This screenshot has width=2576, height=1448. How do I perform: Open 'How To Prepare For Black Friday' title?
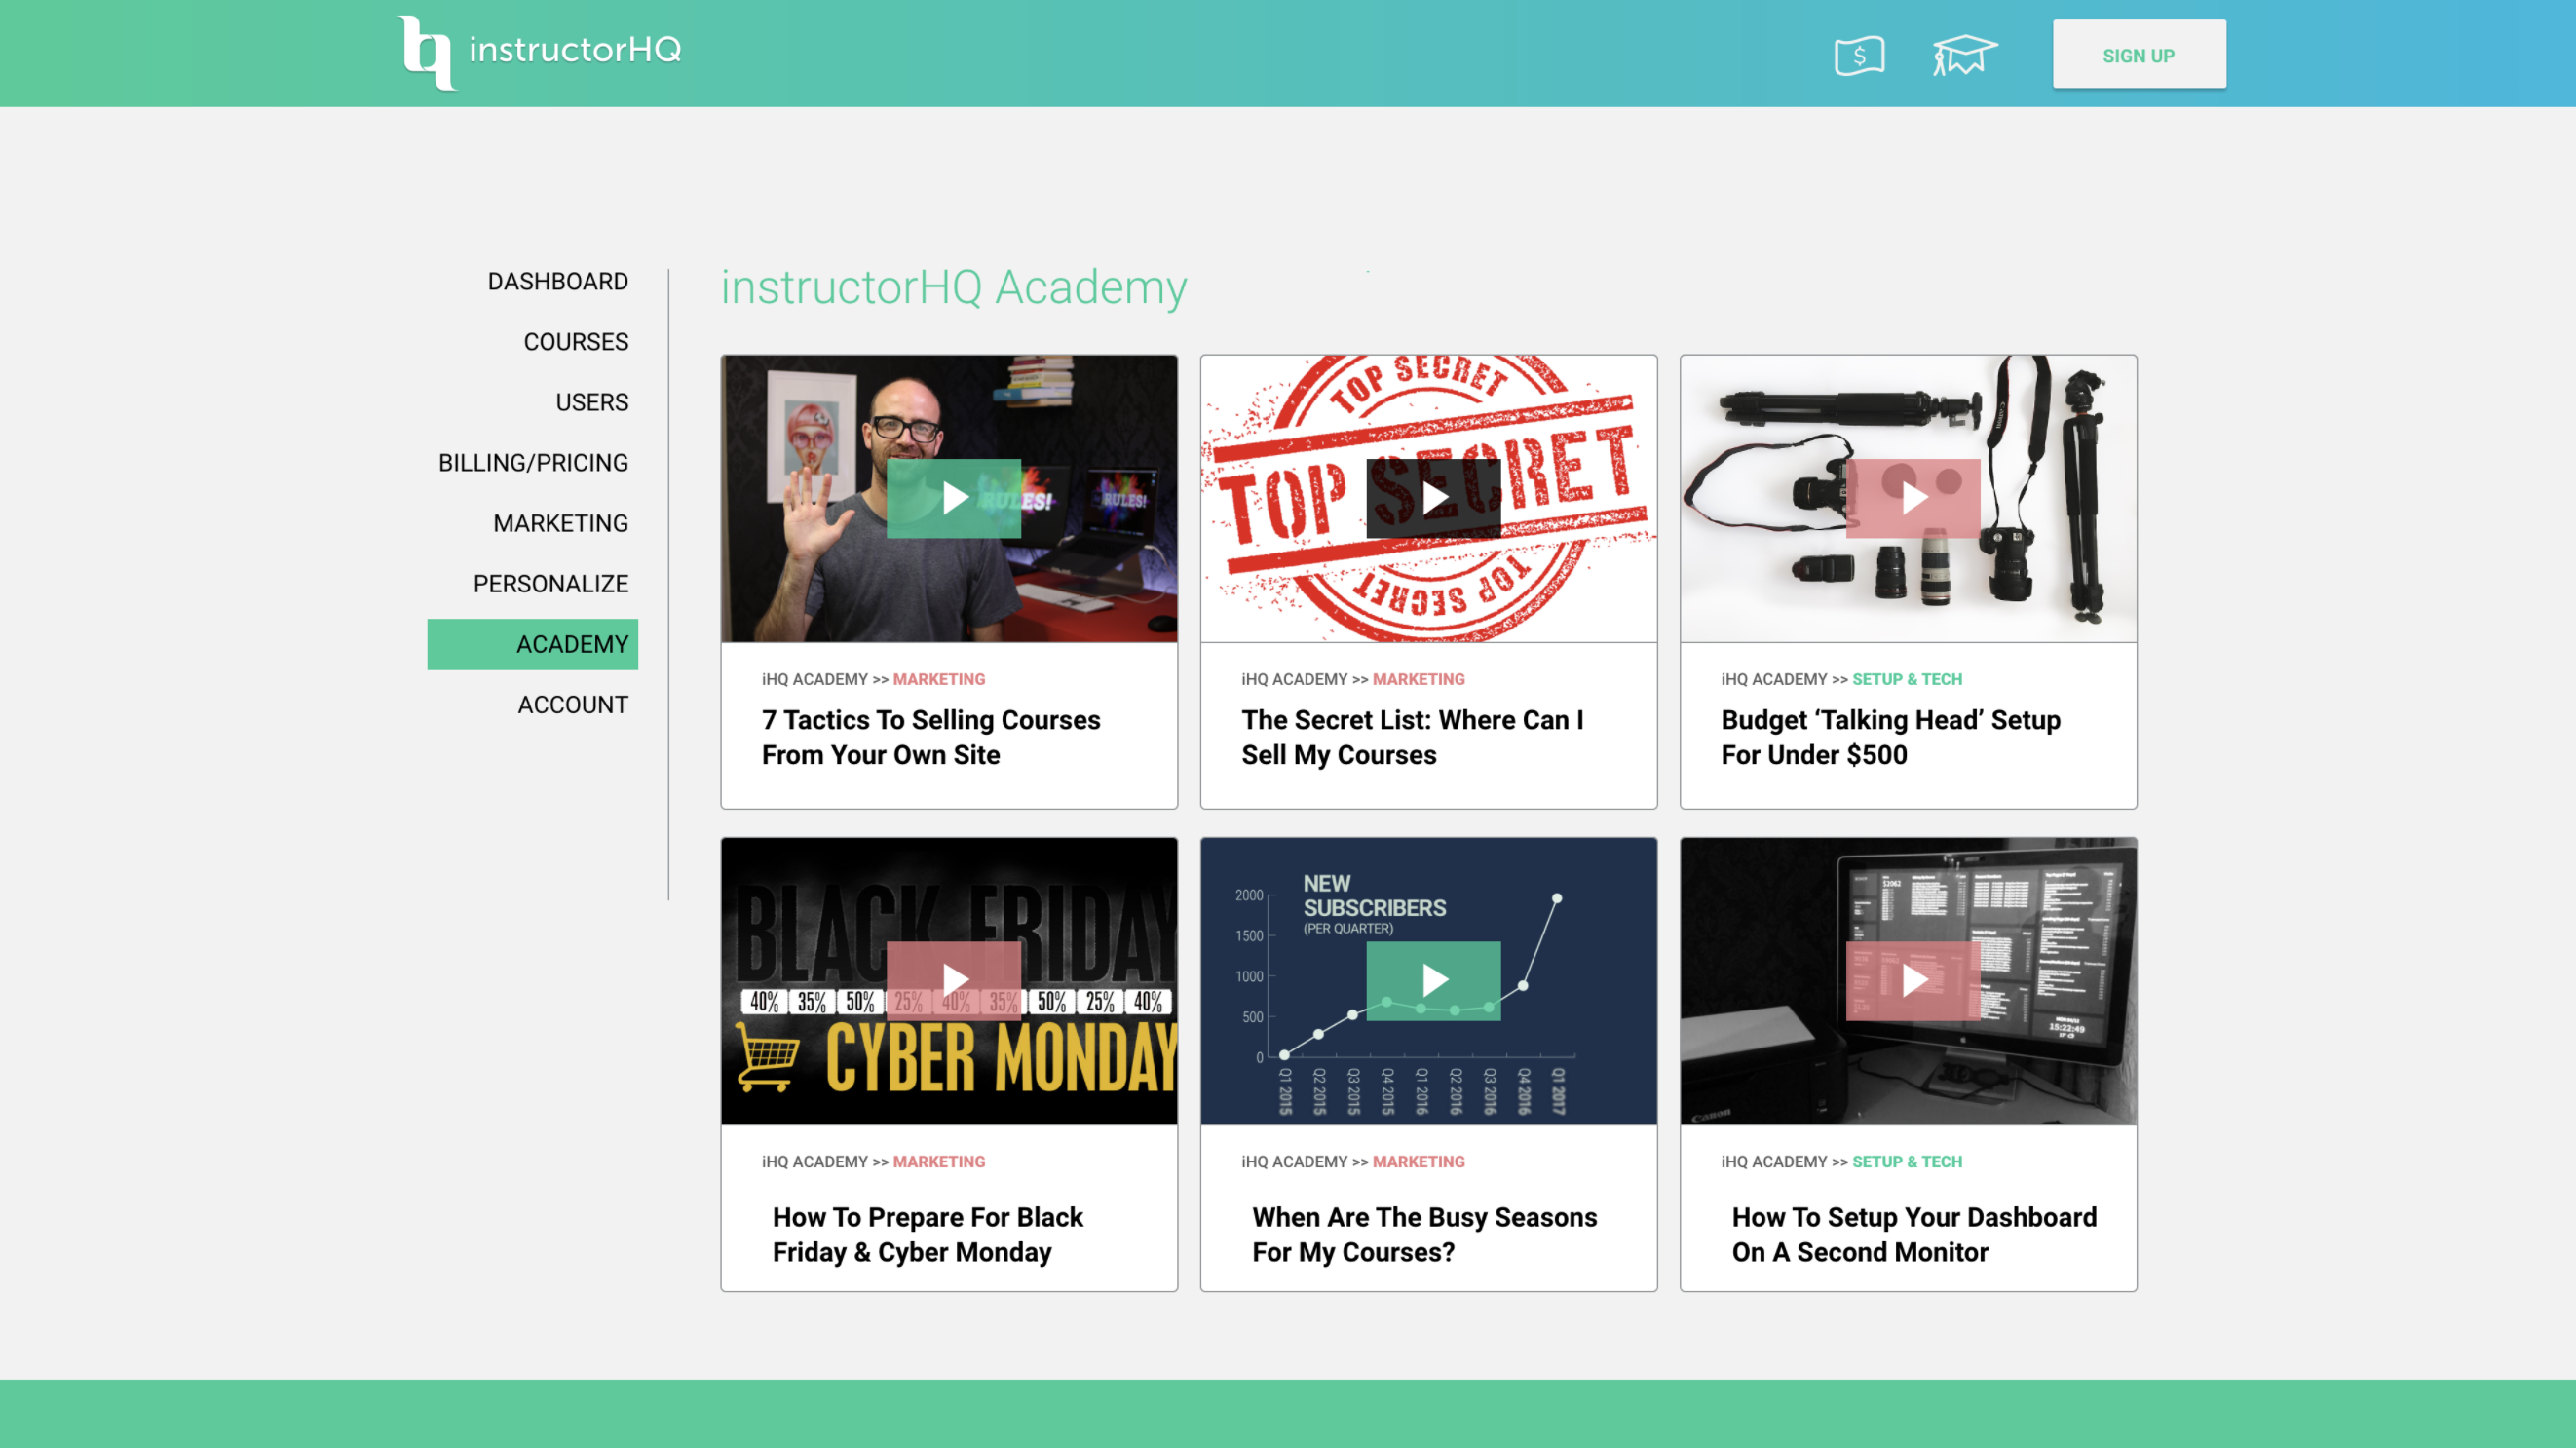(x=926, y=1234)
